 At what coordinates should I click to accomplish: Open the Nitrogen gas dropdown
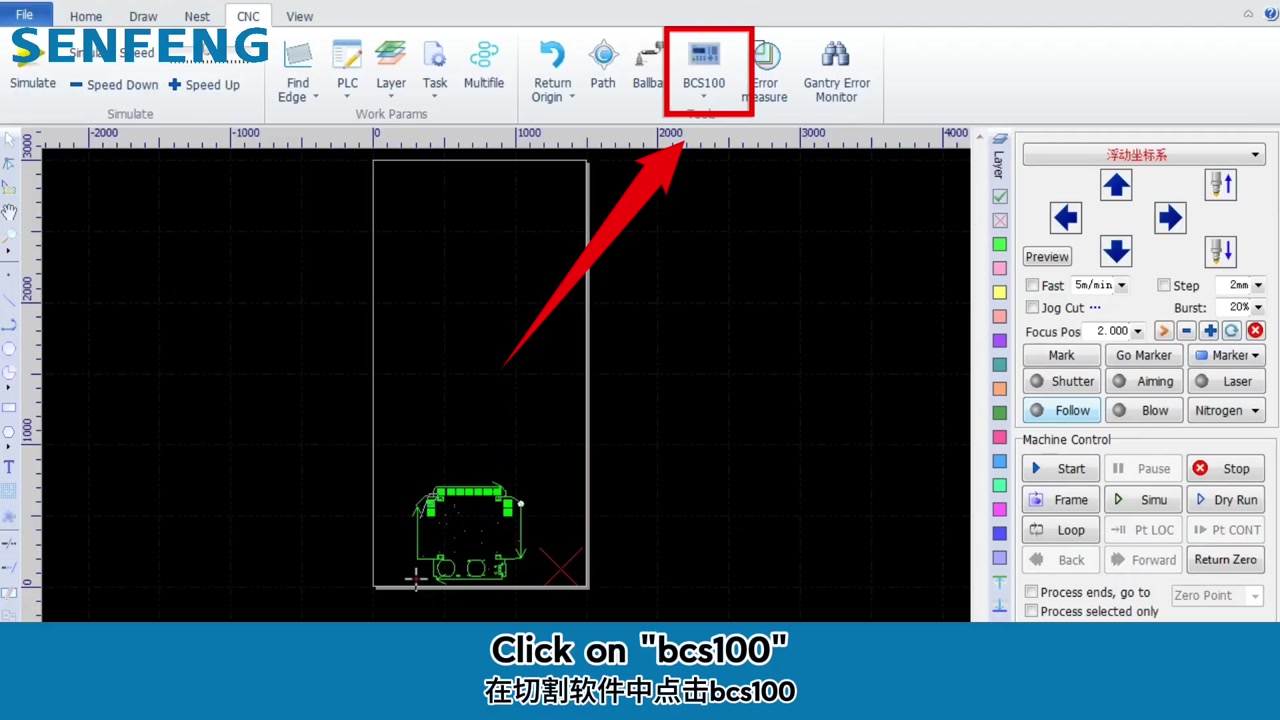(1226, 411)
